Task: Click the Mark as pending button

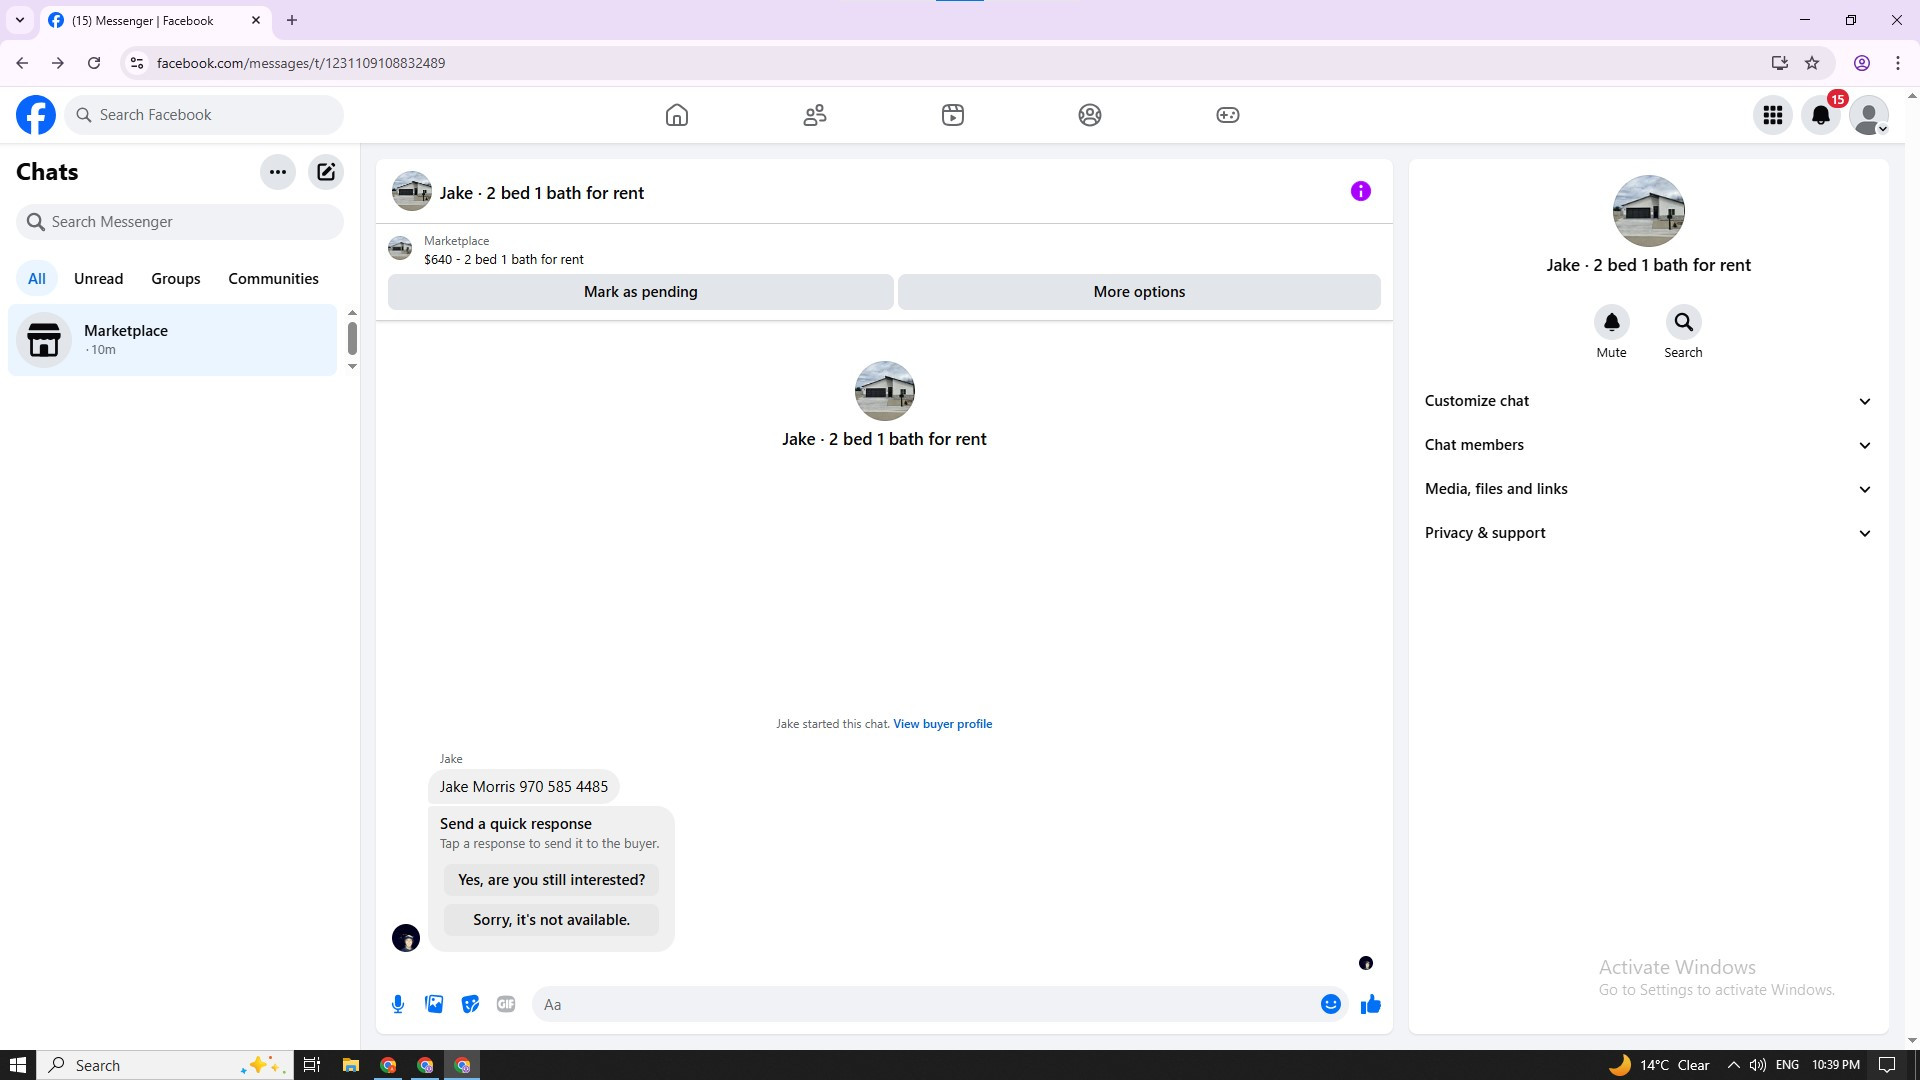Action: click(640, 292)
